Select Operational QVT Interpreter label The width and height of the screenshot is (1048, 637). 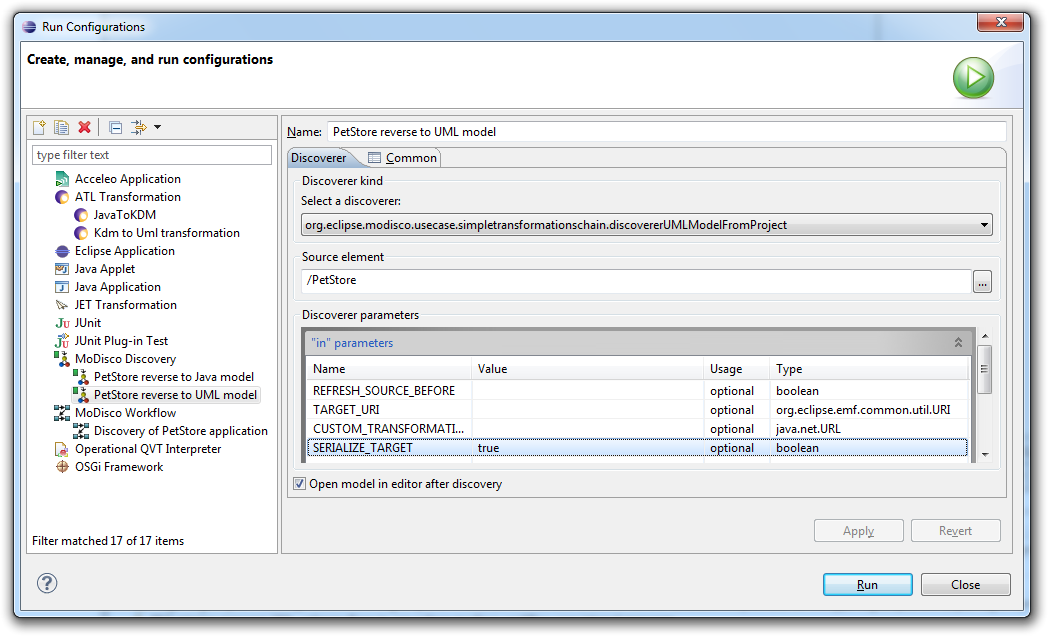tap(148, 449)
